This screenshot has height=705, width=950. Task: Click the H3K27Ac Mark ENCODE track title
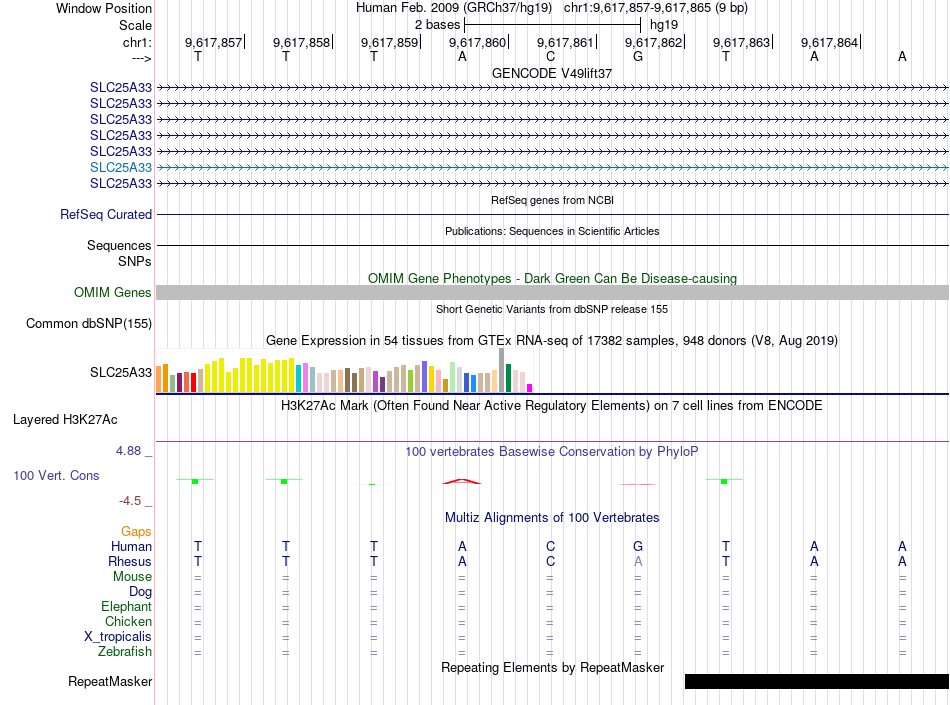pyautogui.click(x=551, y=405)
